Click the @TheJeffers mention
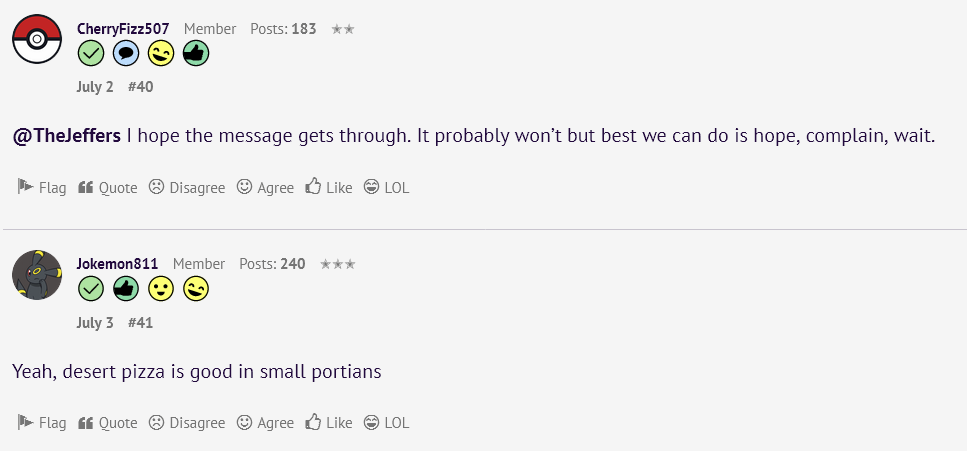The width and height of the screenshot is (967, 451). [66, 136]
